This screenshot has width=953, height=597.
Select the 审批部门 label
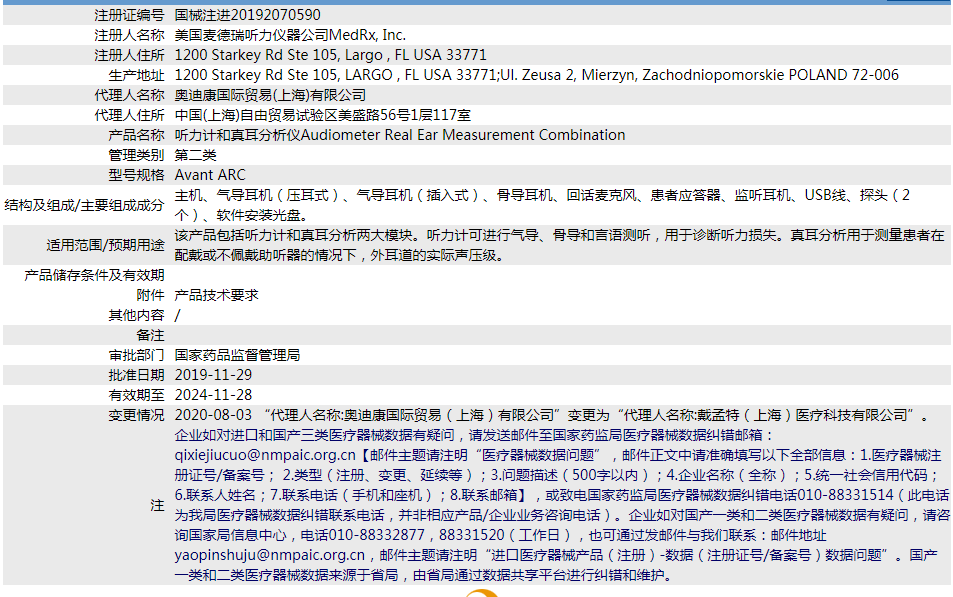(136, 355)
